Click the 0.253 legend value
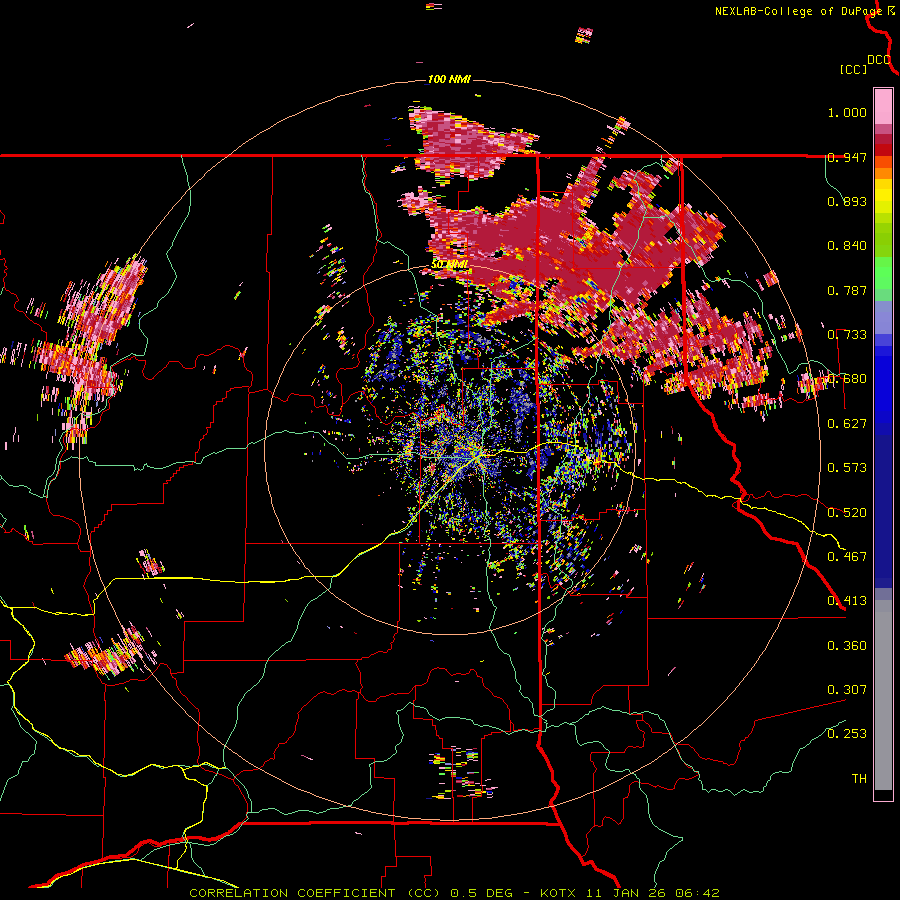Viewport: 900px width, 900px height. pyautogui.click(x=847, y=734)
